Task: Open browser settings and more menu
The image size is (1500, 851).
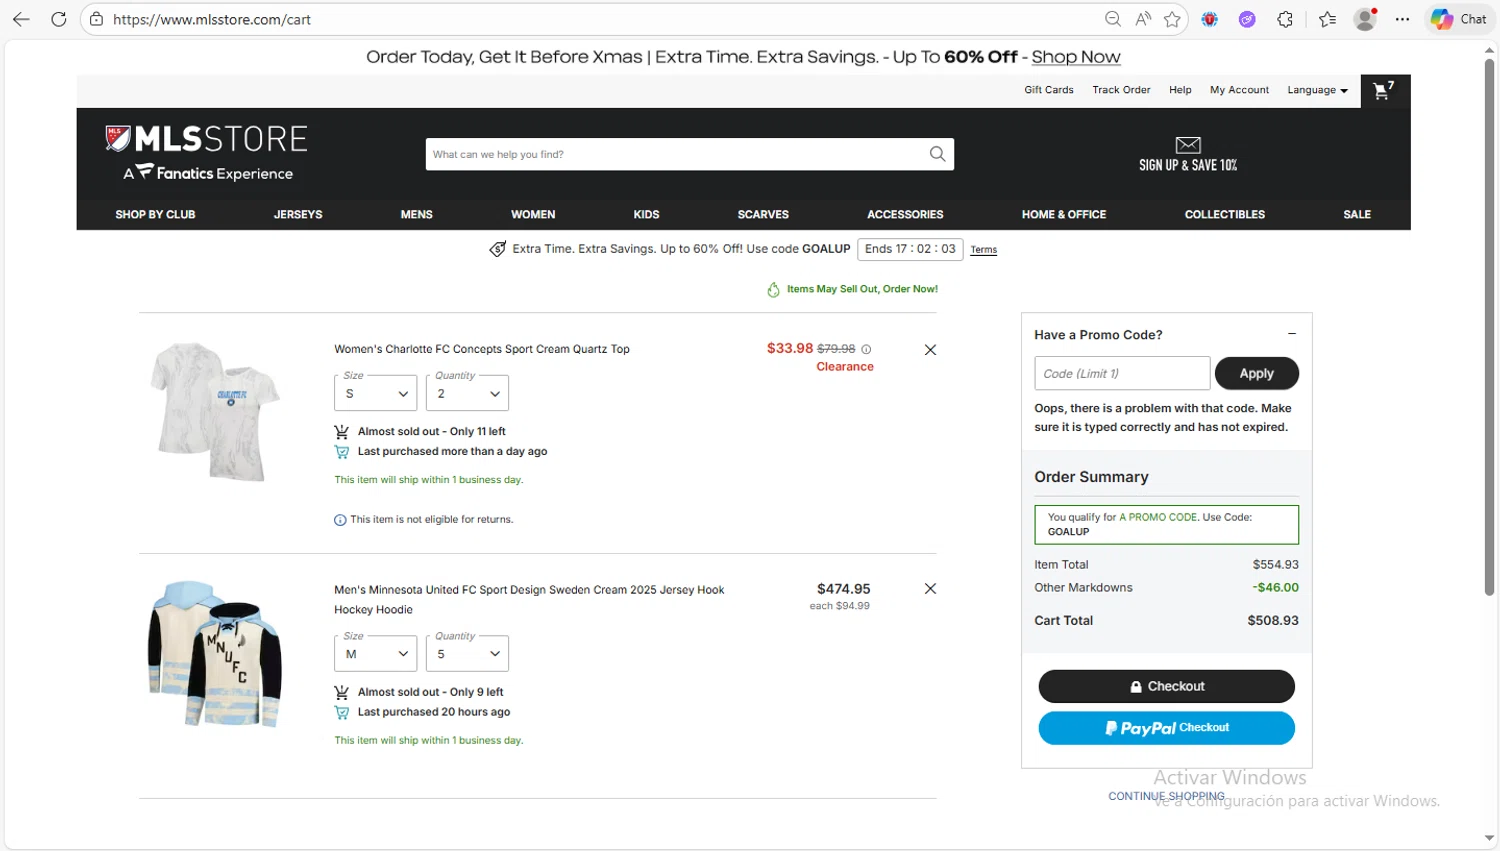Action: [1402, 19]
